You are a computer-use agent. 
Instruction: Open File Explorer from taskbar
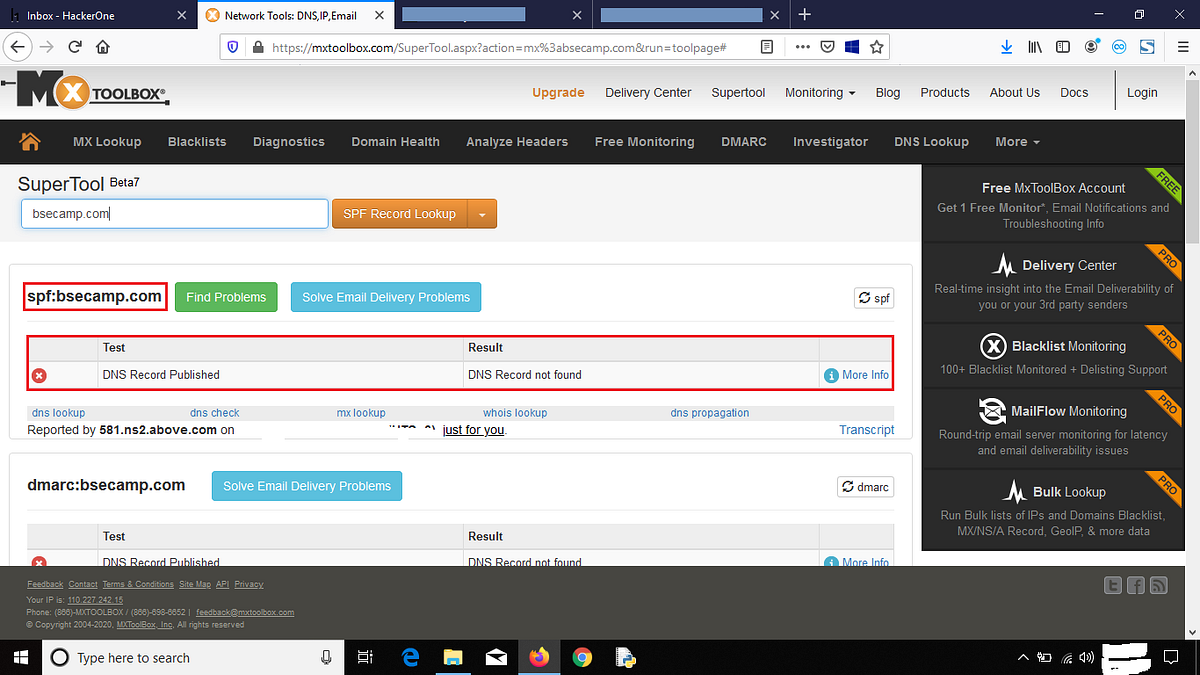[453, 657]
